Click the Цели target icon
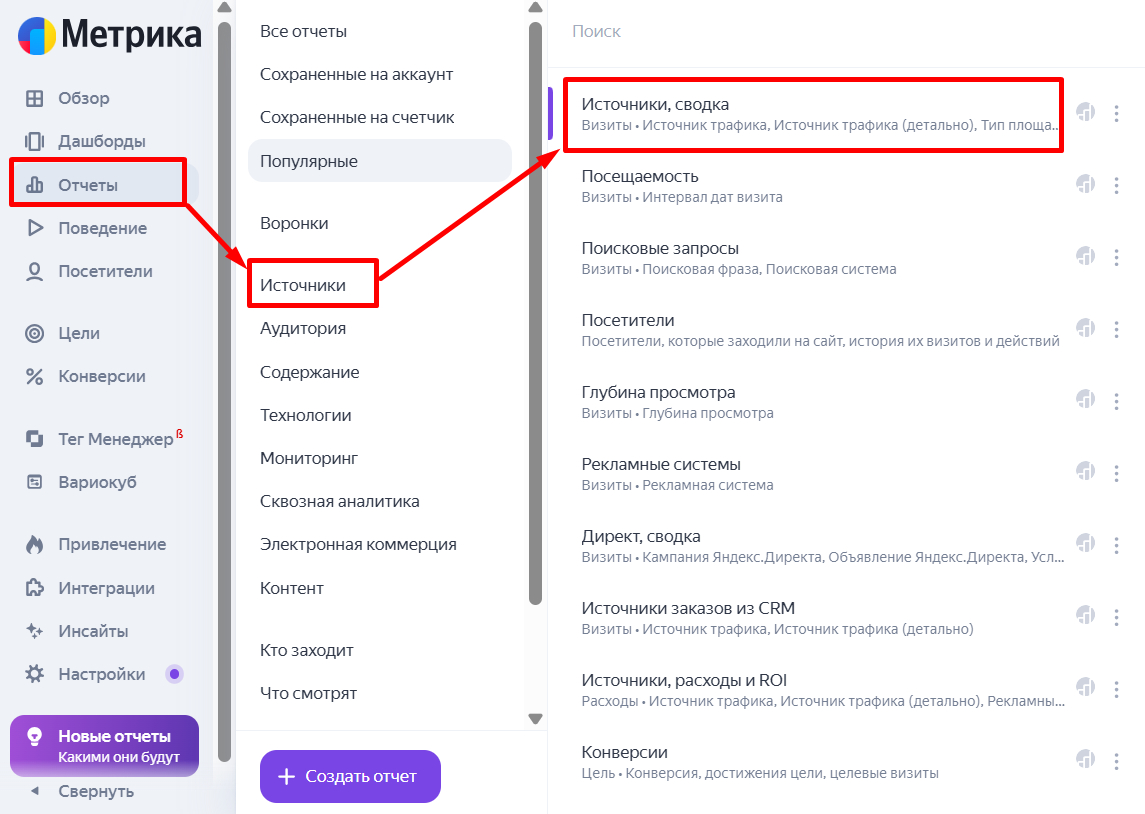Screen dimensions: 1145x814 click(x=35, y=333)
